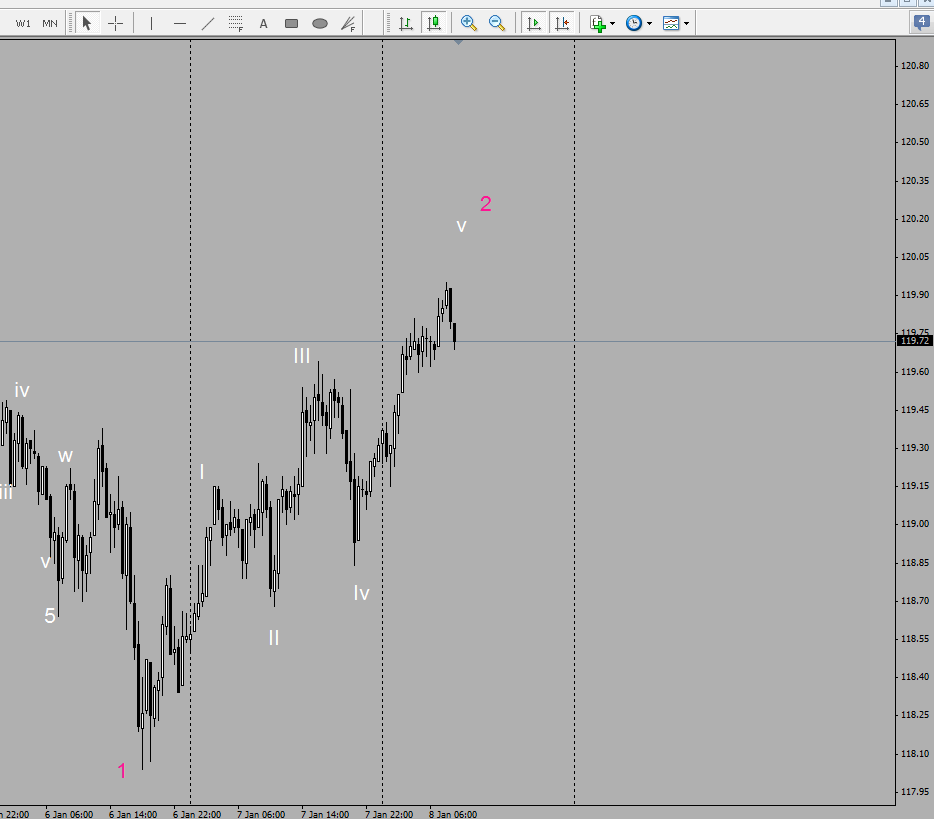Select the Fibonacci retracement tool
The image size is (934, 819).
pyautogui.click(x=236, y=23)
